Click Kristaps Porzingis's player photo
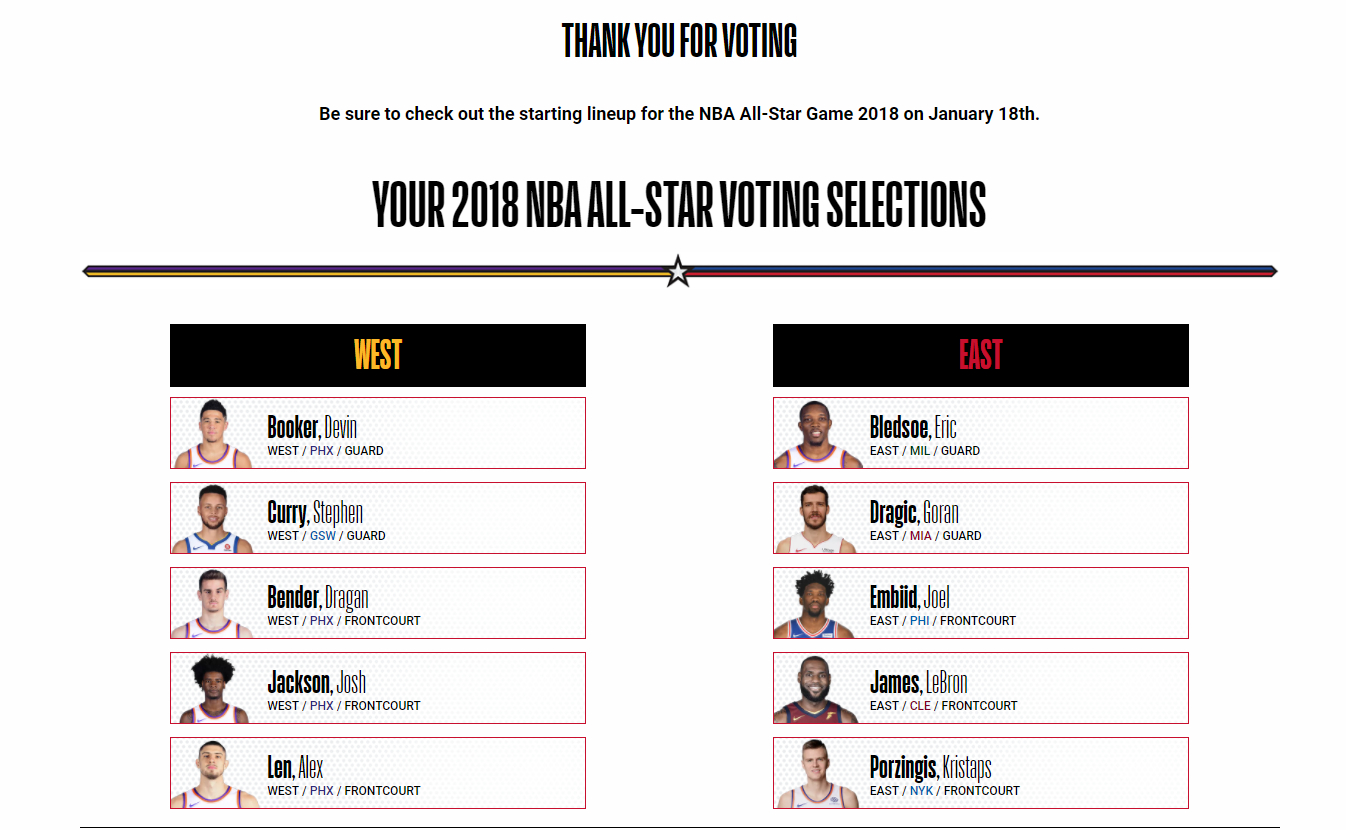The width and height of the screenshot is (1346, 830). [x=817, y=774]
